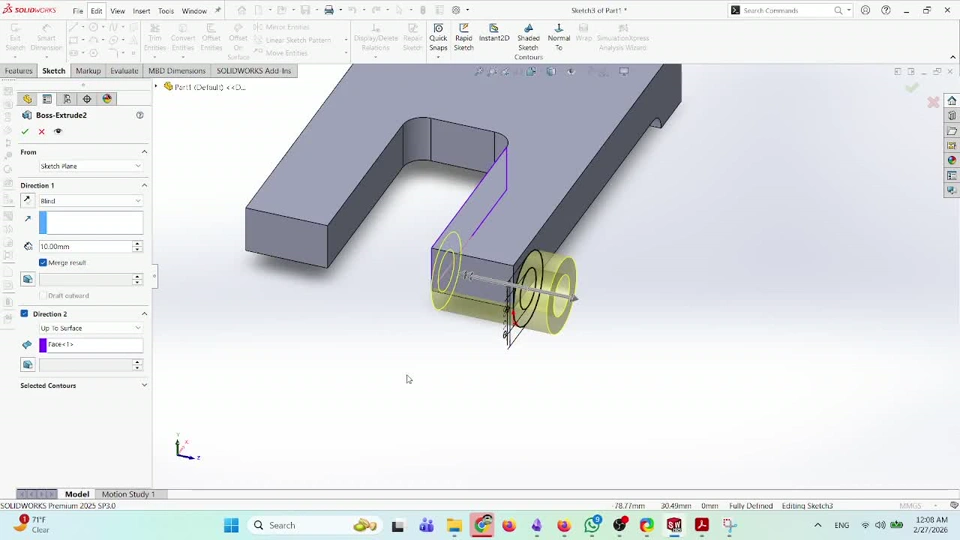
Task: Uncheck the Direction 2 checkbox
Action: pos(24,313)
